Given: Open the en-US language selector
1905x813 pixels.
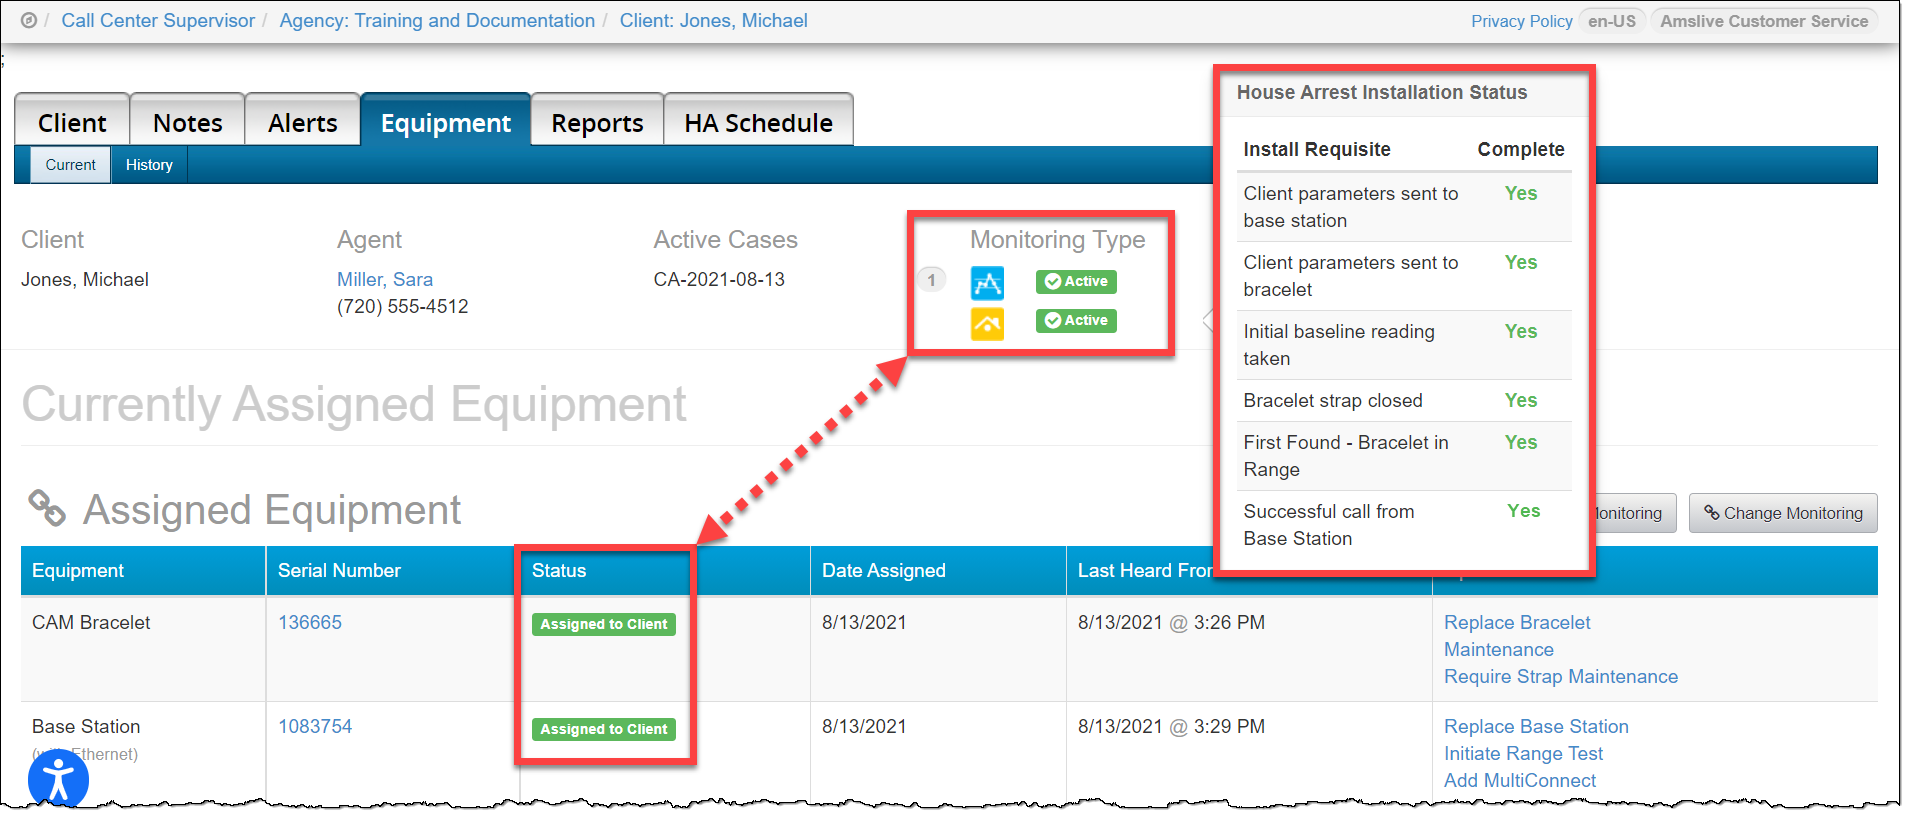Looking at the screenshot, I should click(x=1611, y=21).
